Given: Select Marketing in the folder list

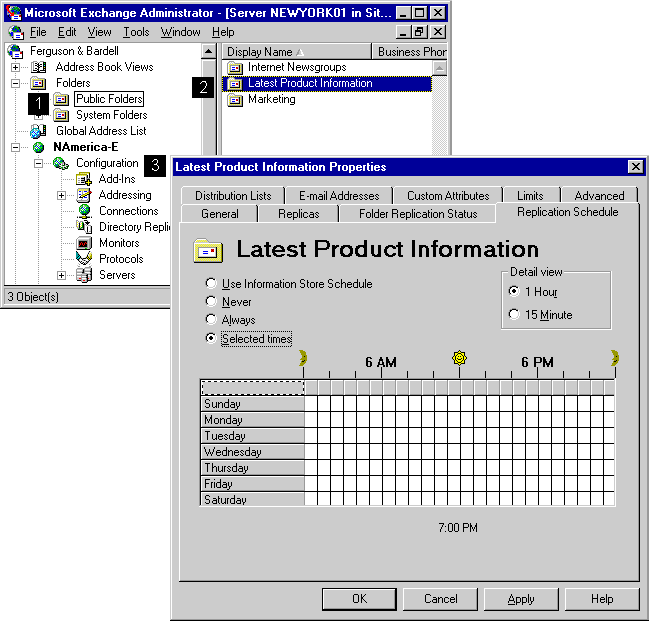Looking at the screenshot, I should coord(272,99).
